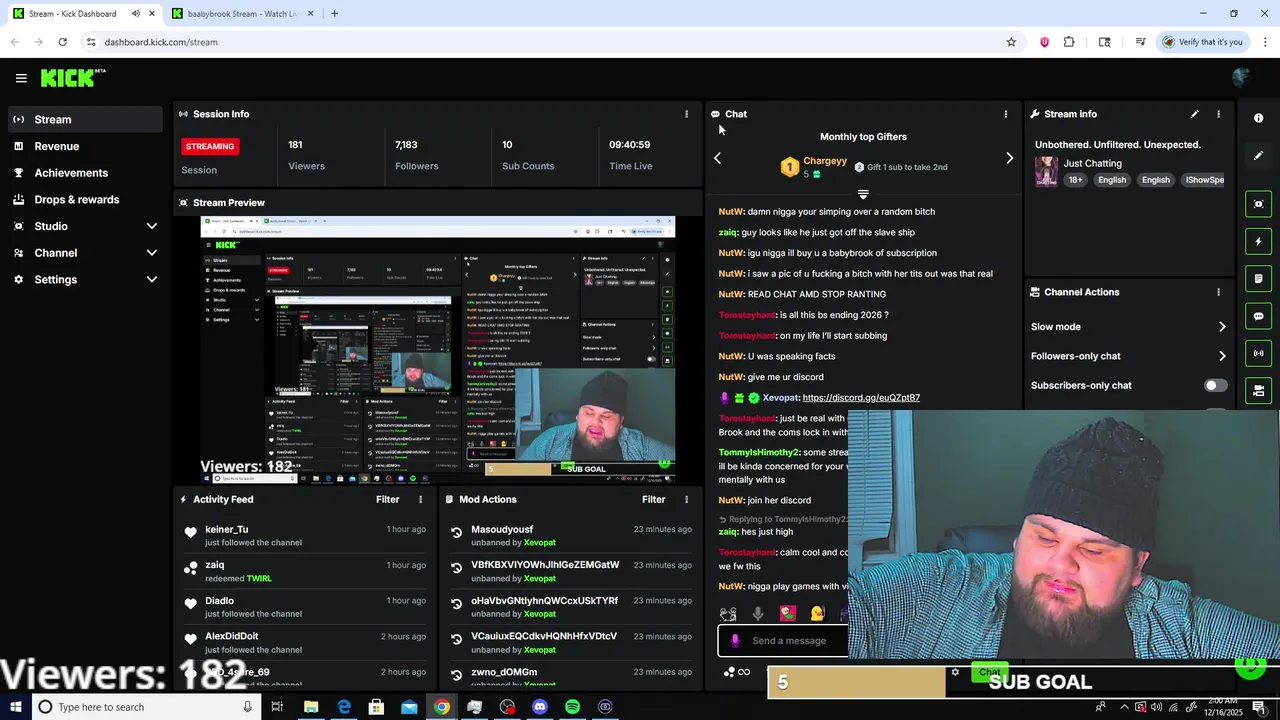The width and height of the screenshot is (1280, 720).
Task: Open Spotify from the taskbar
Action: coord(572,707)
